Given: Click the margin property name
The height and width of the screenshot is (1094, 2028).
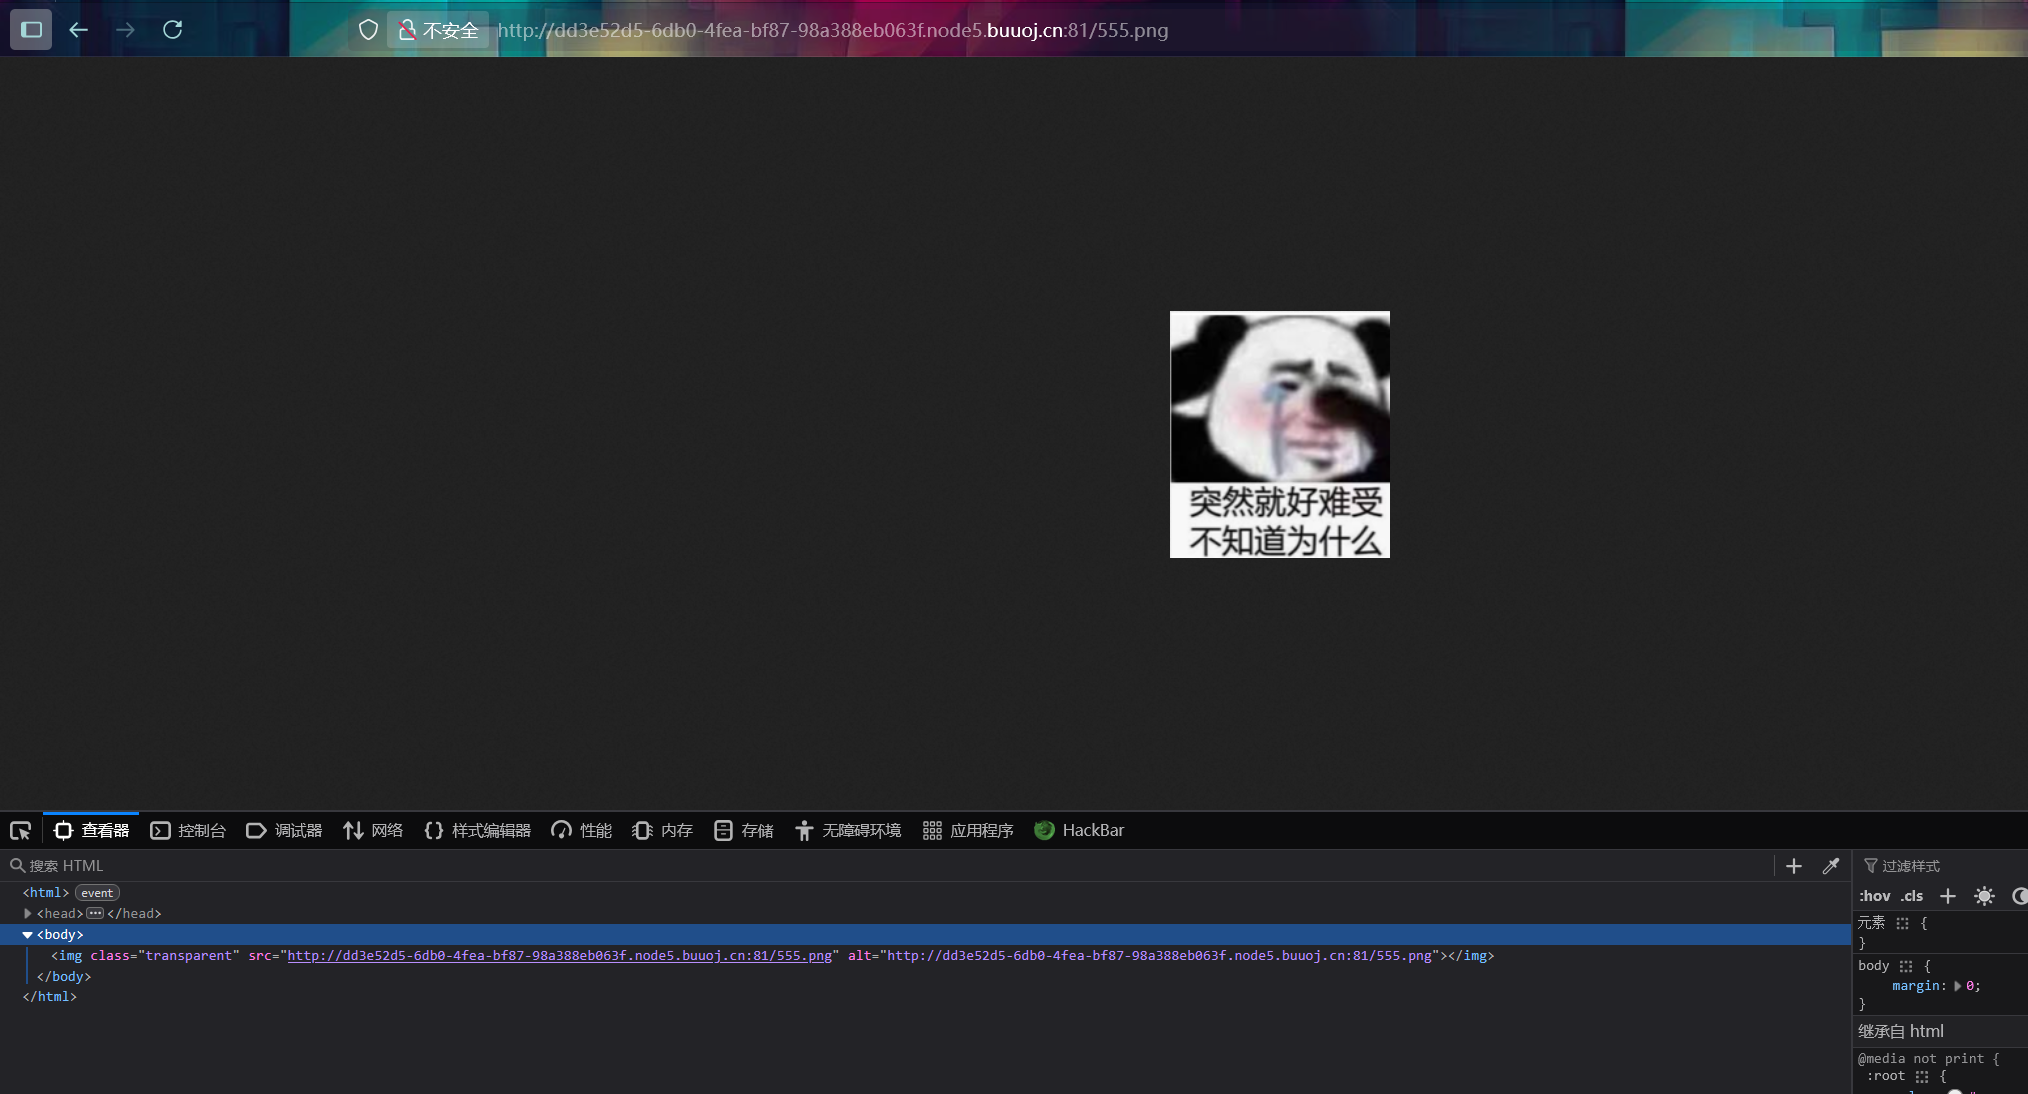Looking at the screenshot, I should tap(1916, 986).
